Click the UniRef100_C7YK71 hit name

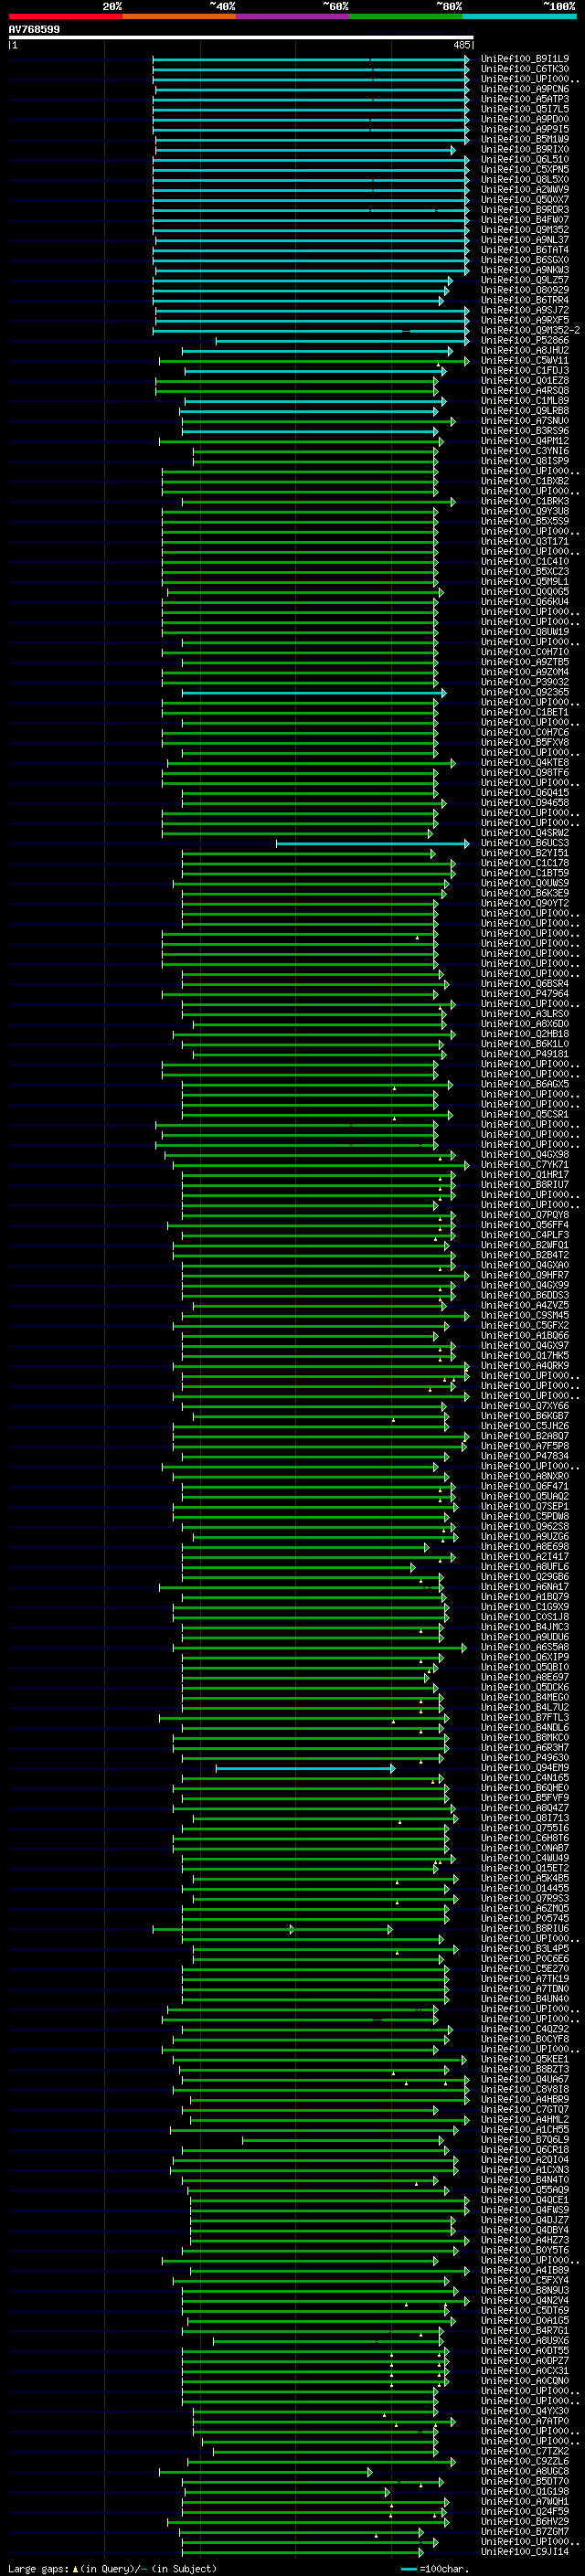coord(525,1165)
